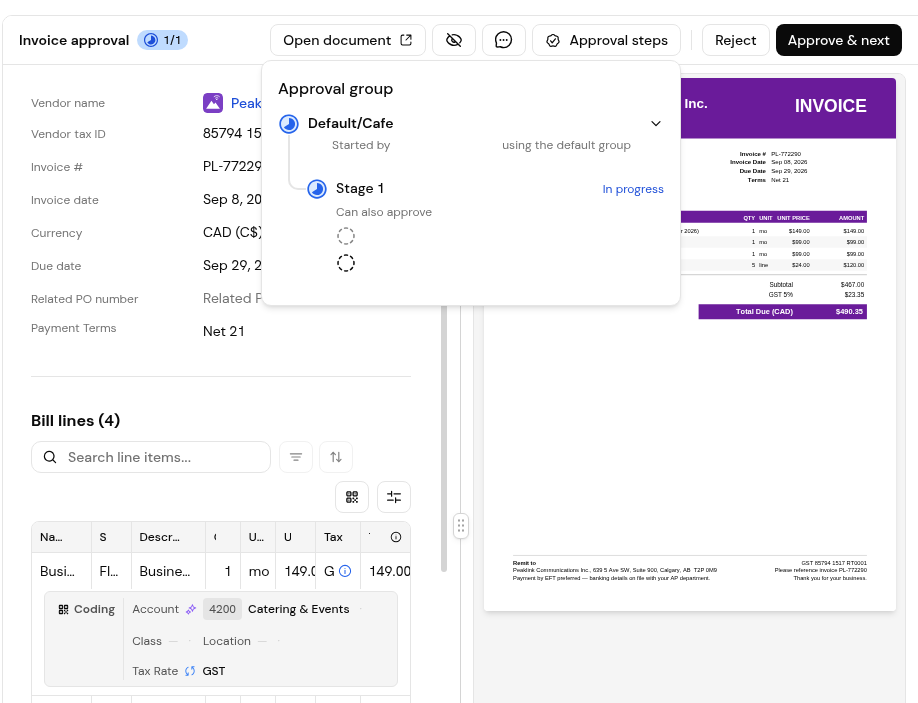Click the In progress status label
Viewport: 918px width, 703px height.
633,189
